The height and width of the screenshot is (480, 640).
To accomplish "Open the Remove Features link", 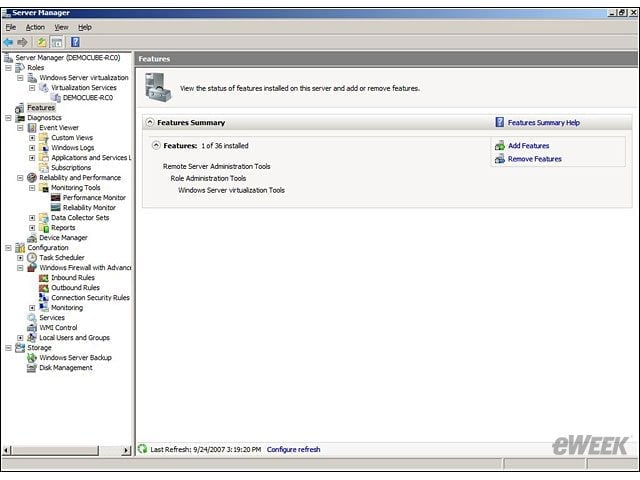I will click(535, 159).
